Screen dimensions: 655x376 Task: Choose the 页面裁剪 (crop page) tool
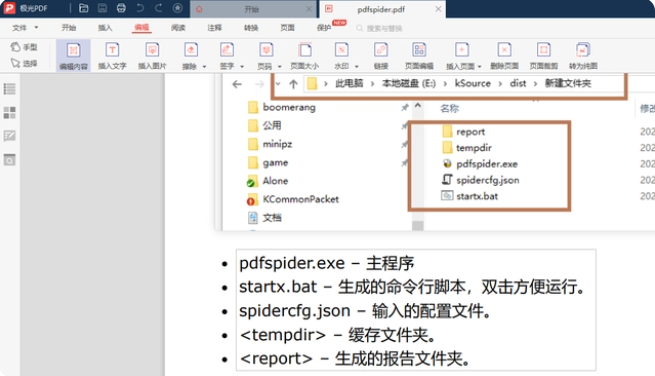[x=543, y=56]
